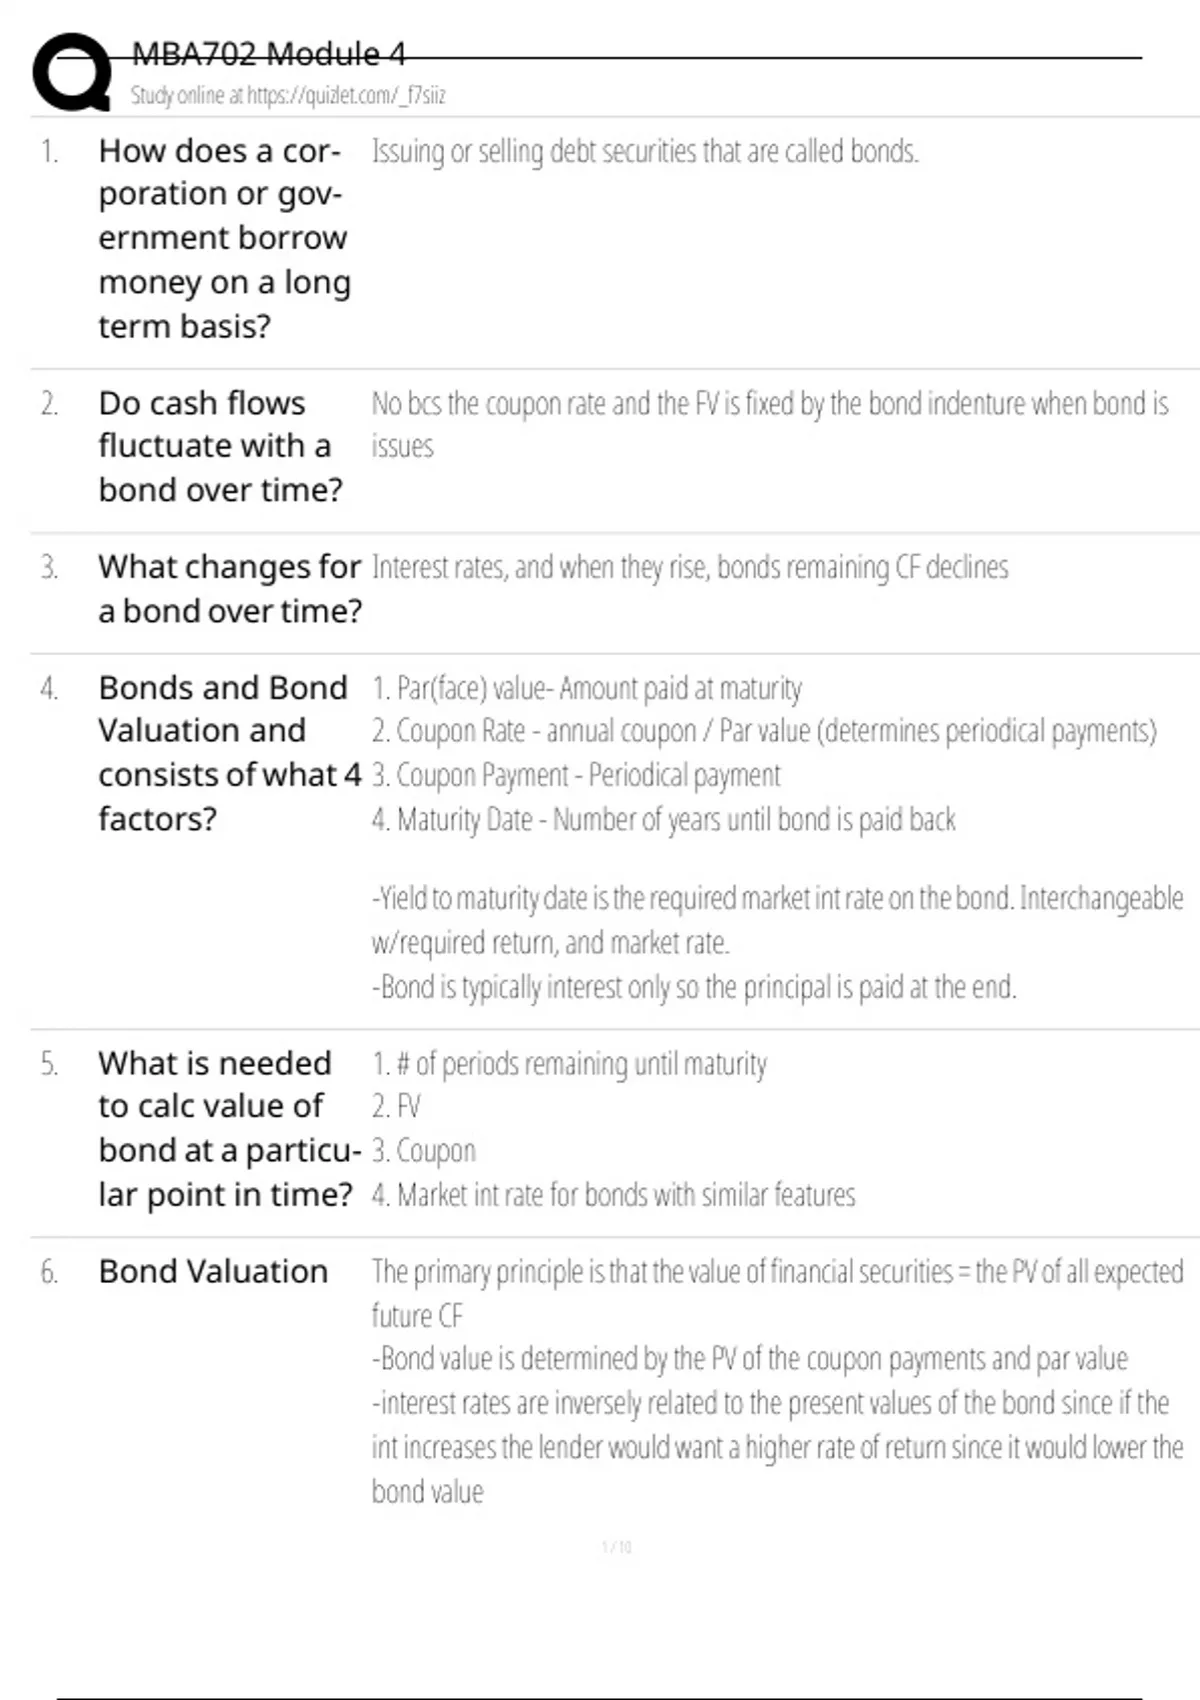Open the quizlet.com study link

point(288,96)
